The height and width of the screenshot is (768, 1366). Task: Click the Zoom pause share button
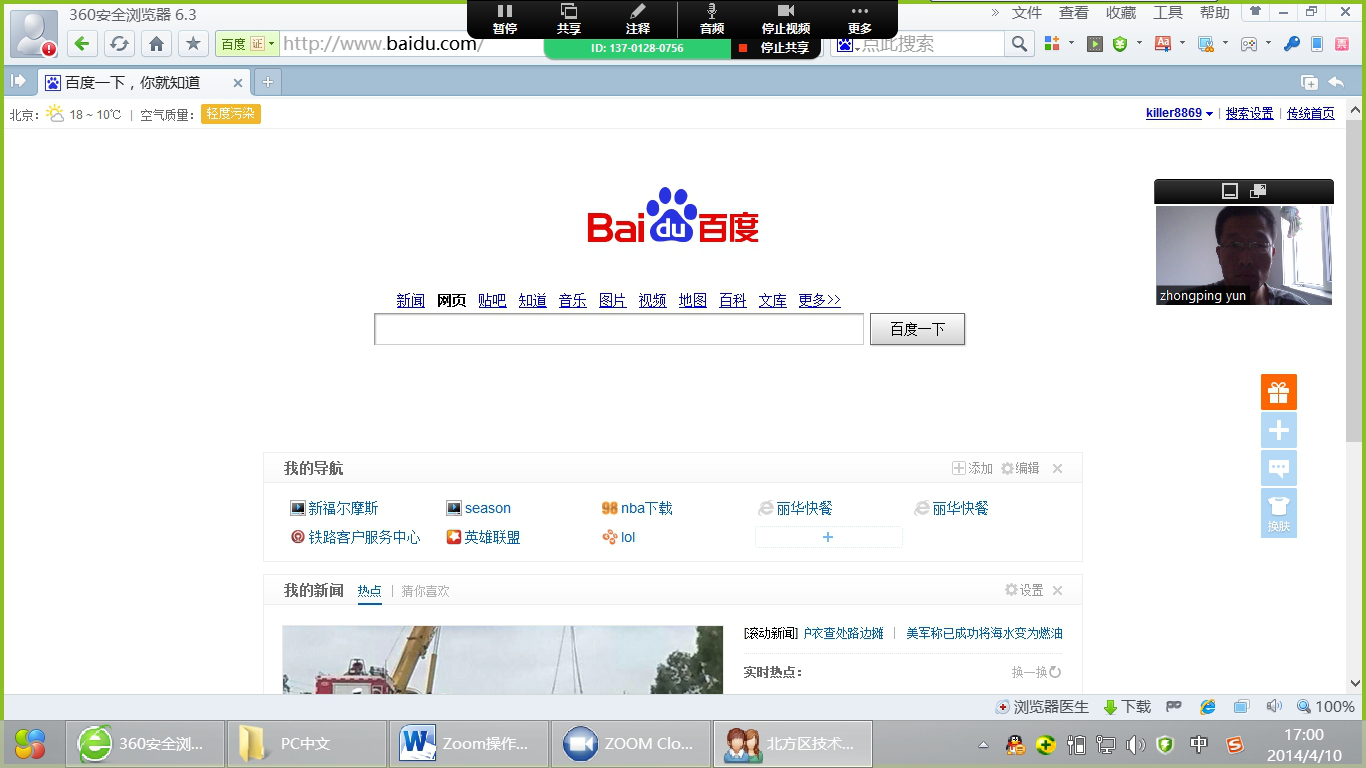pos(505,19)
